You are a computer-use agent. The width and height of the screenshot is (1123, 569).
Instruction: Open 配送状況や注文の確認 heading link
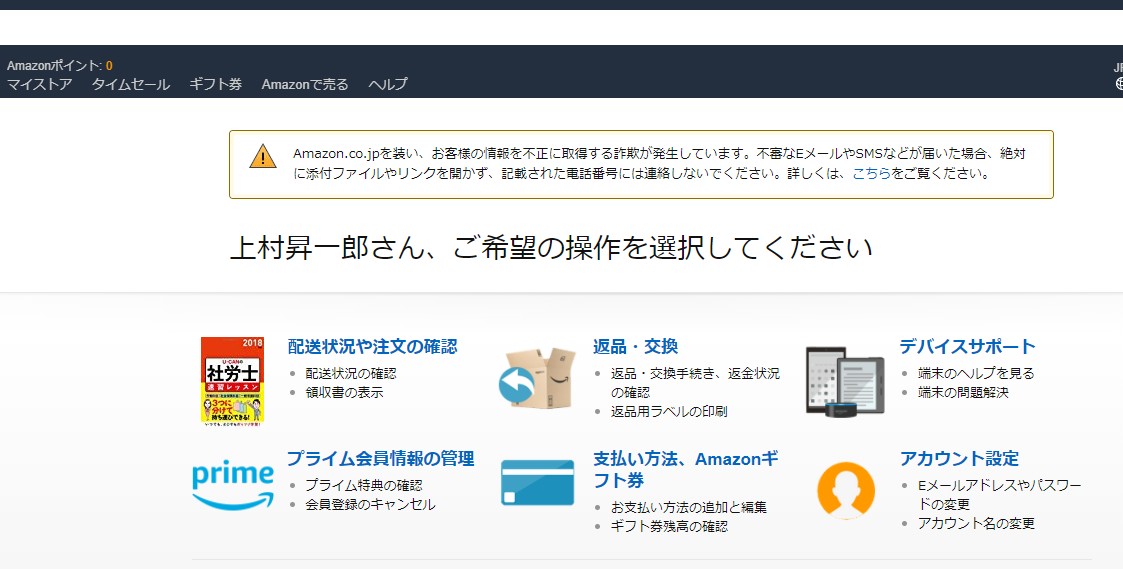click(x=372, y=347)
